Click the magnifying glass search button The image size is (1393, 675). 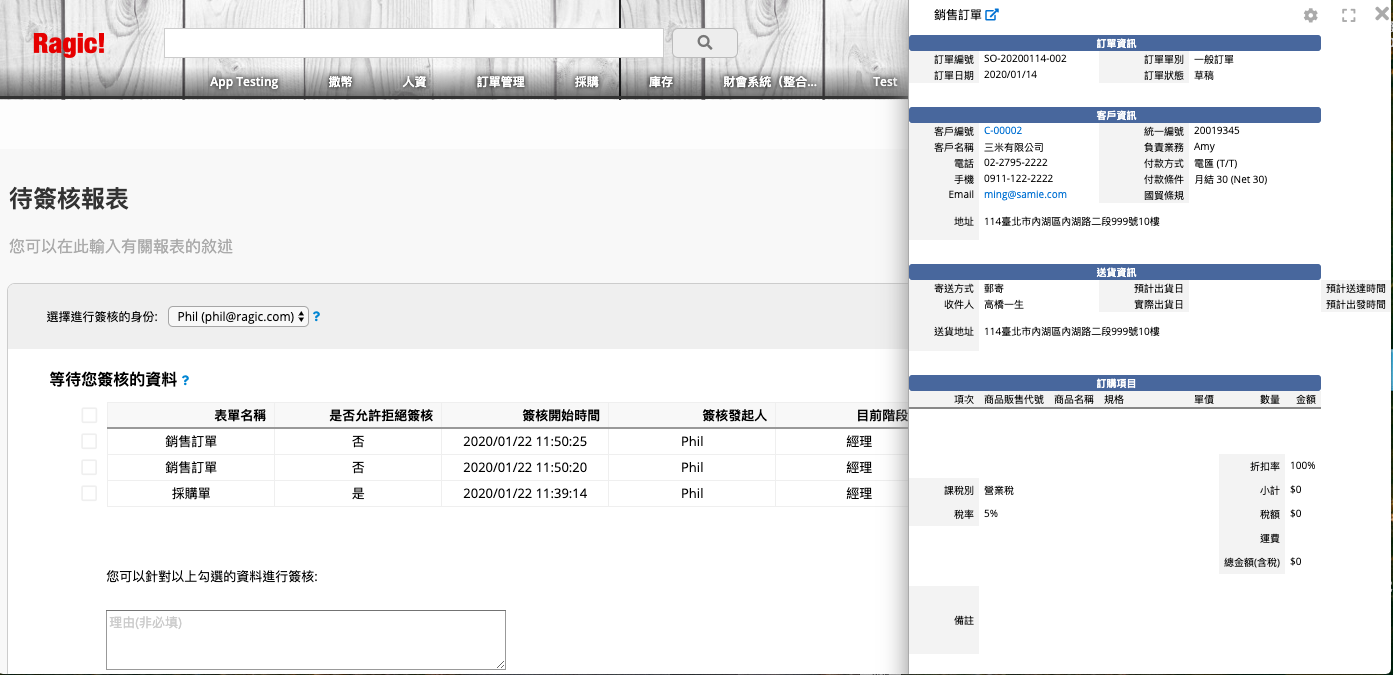(x=704, y=43)
